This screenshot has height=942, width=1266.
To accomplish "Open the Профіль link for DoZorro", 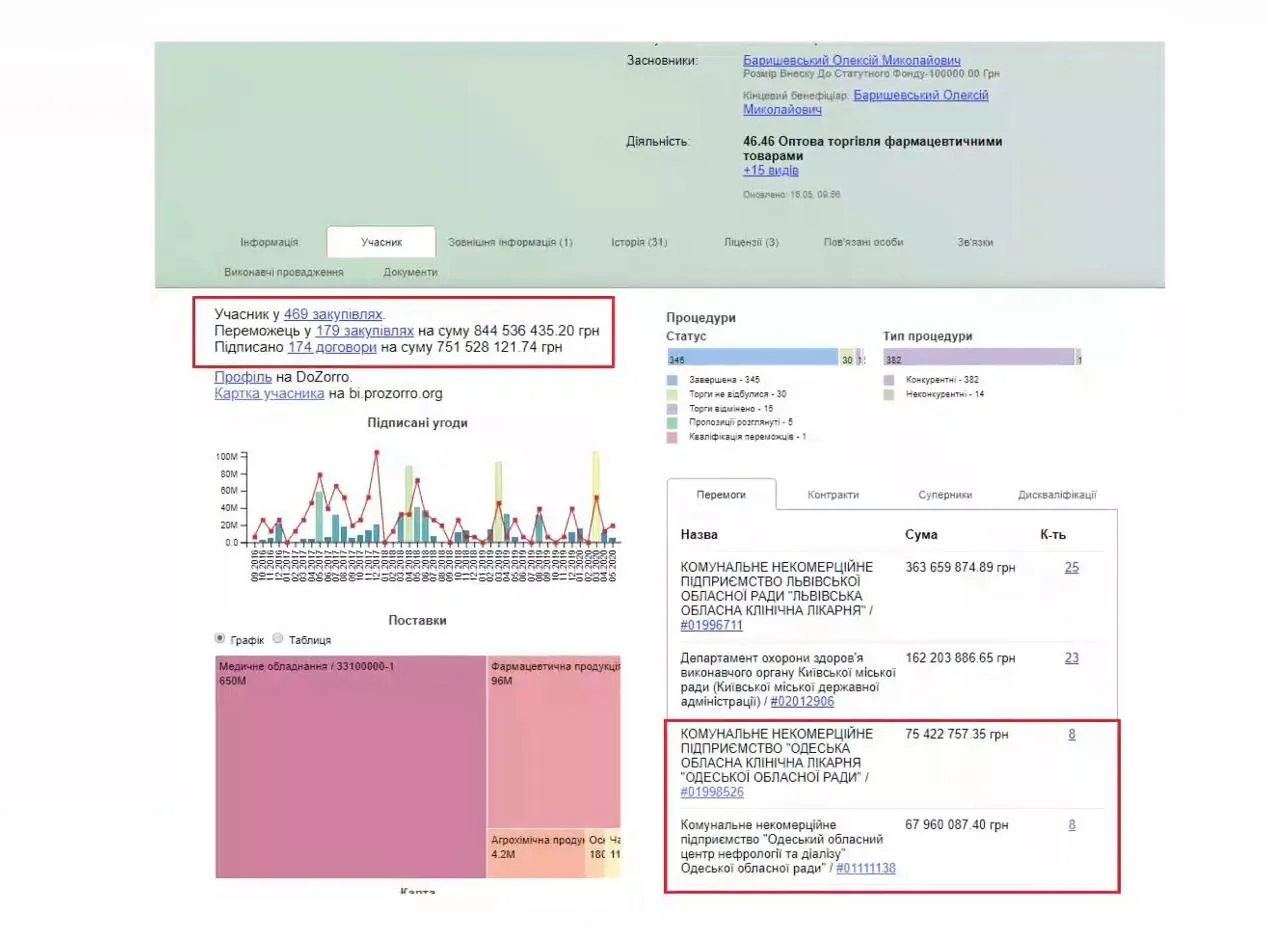I will pyautogui.click(x=243, y=377).
